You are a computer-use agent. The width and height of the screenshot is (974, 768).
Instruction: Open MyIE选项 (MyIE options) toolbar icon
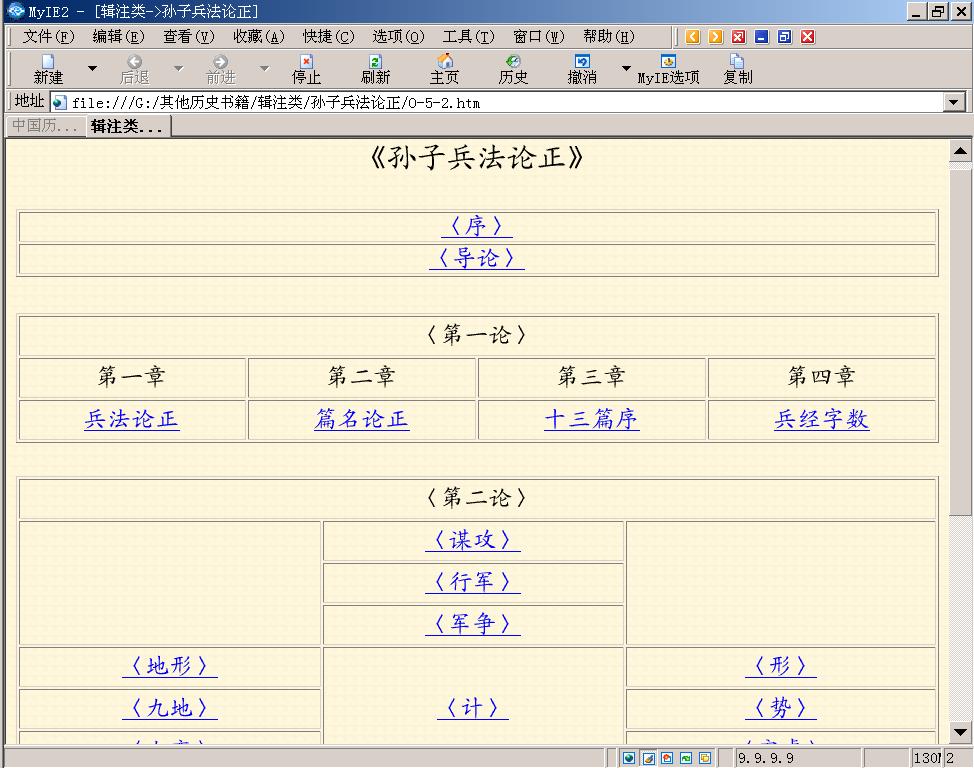668,68
